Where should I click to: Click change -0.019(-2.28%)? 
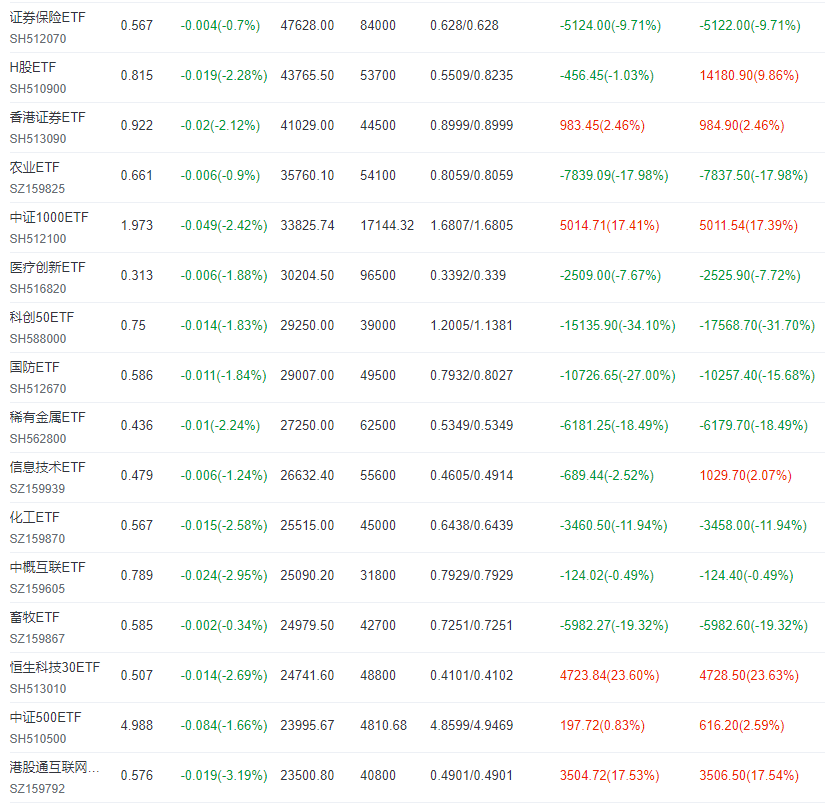(224, 76)
